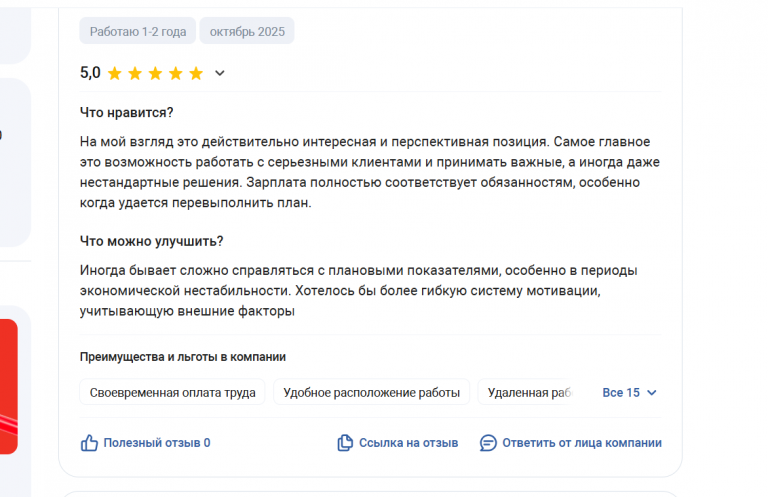This screenshot has height=497, width=768.
Task: Click the copy icon for review link
Action: tap(345, 442)
